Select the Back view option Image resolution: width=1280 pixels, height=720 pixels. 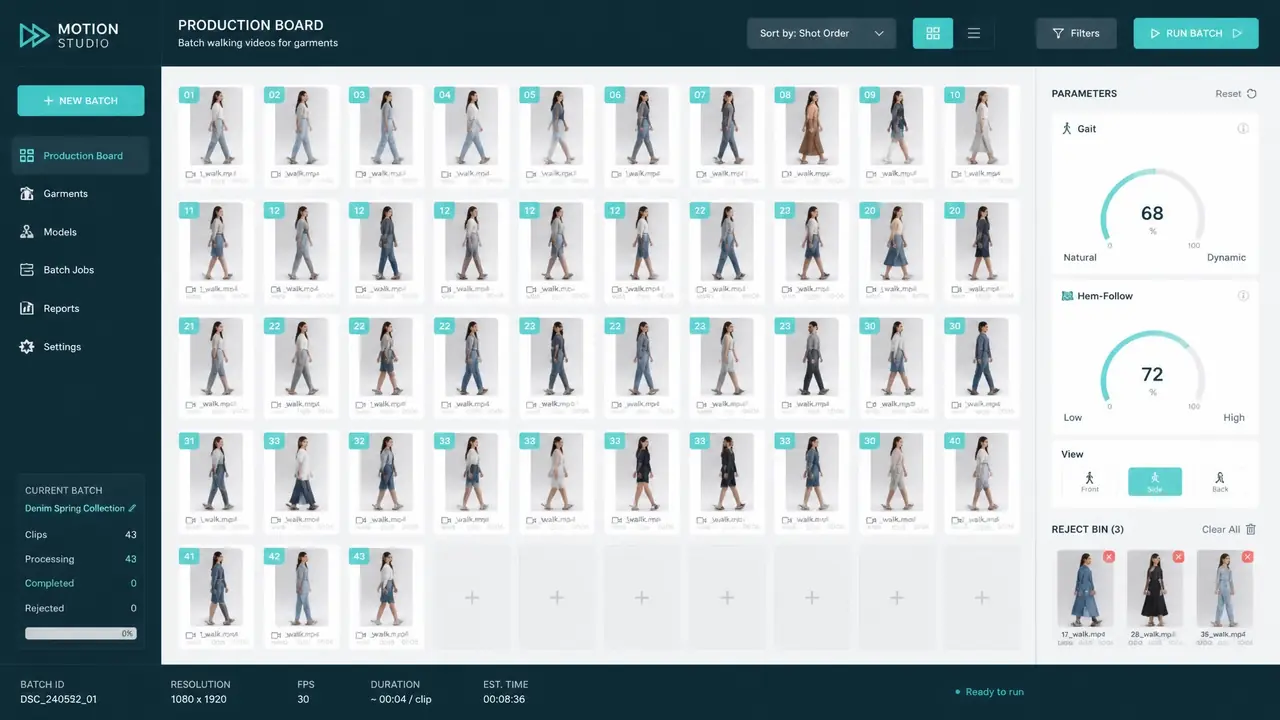1220,482
